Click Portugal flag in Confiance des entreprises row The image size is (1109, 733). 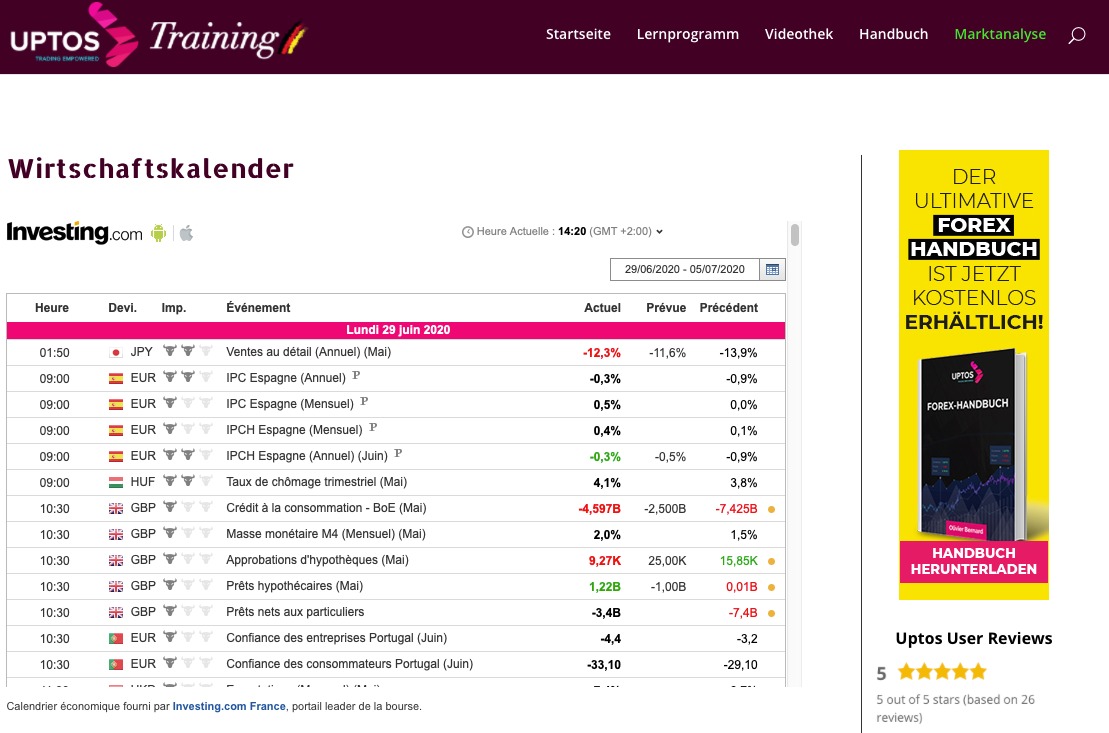[x=116, y=639]
